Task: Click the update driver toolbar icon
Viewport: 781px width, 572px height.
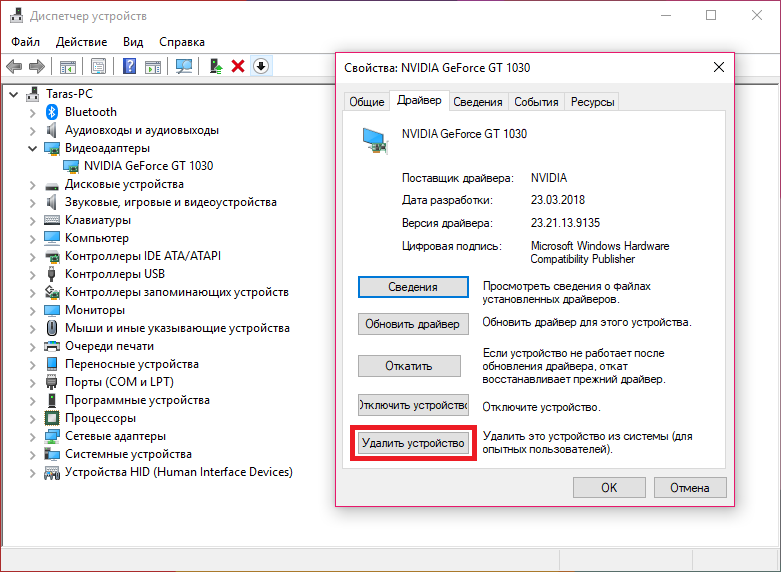Action: coord(216,66)
